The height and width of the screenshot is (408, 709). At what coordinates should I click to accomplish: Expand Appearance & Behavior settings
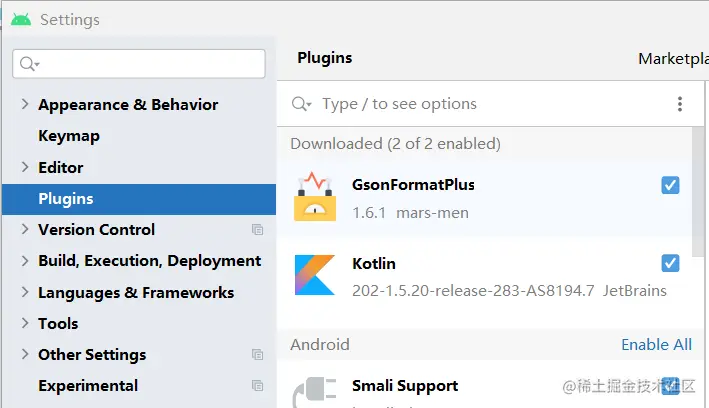(x=25, y=105)
